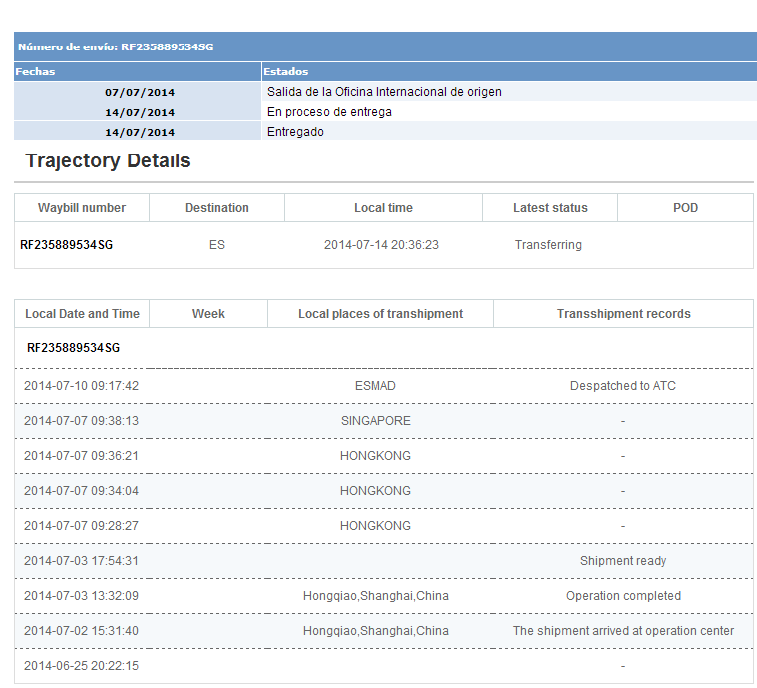Select the "Latest status" column header

550,208
